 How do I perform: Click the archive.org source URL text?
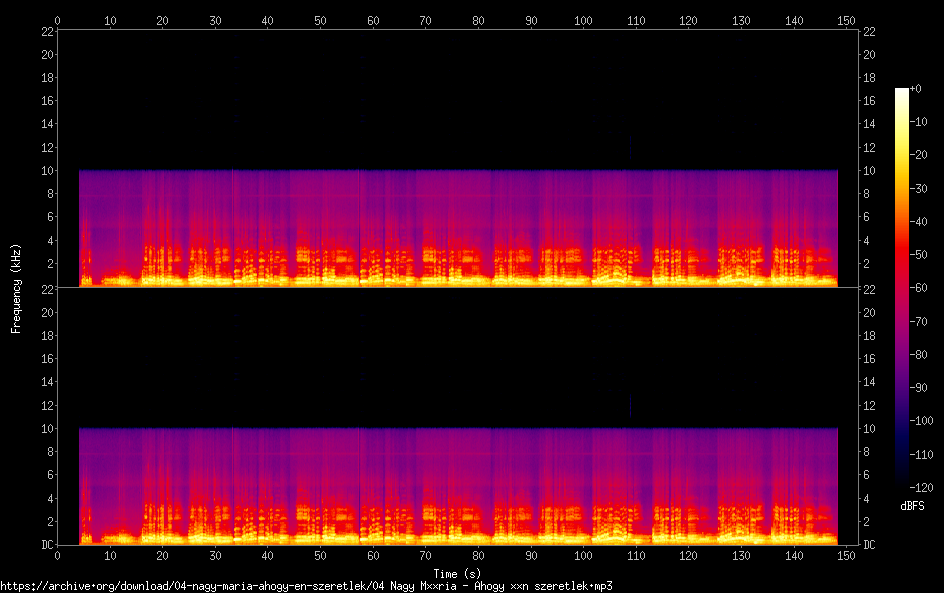[306, 586]
